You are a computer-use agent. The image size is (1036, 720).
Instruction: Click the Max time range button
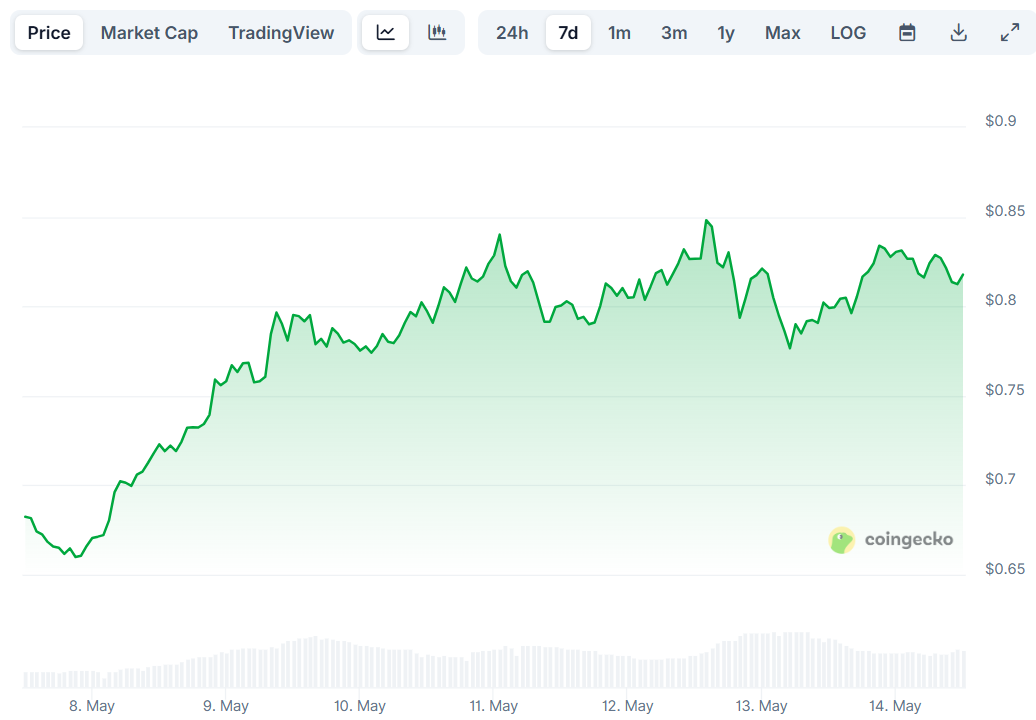(x=782, y=32)
